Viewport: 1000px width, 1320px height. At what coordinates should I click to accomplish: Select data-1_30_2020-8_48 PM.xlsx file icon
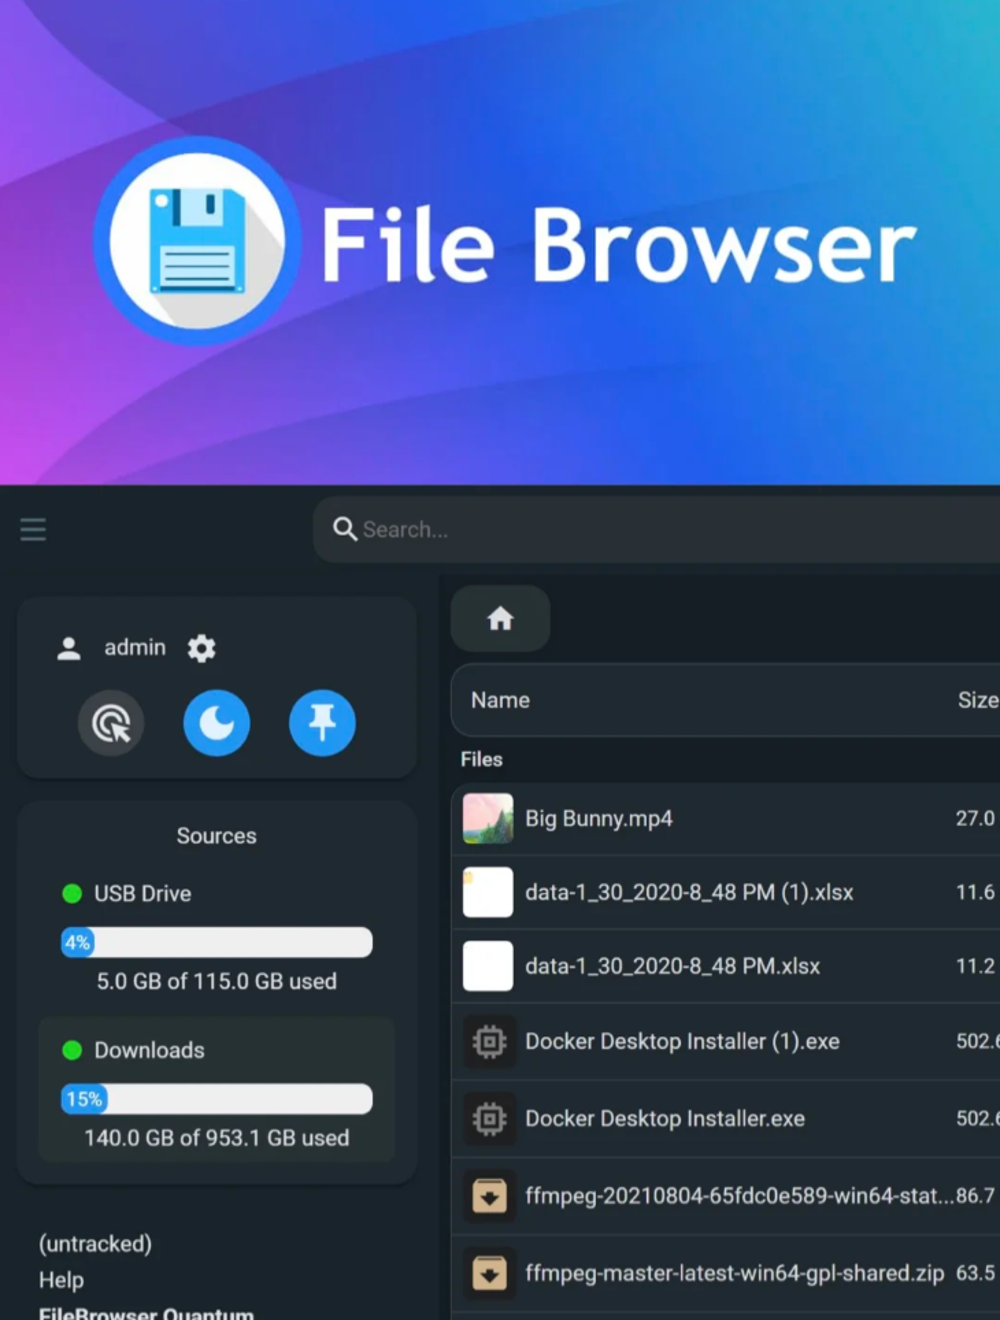488,966
